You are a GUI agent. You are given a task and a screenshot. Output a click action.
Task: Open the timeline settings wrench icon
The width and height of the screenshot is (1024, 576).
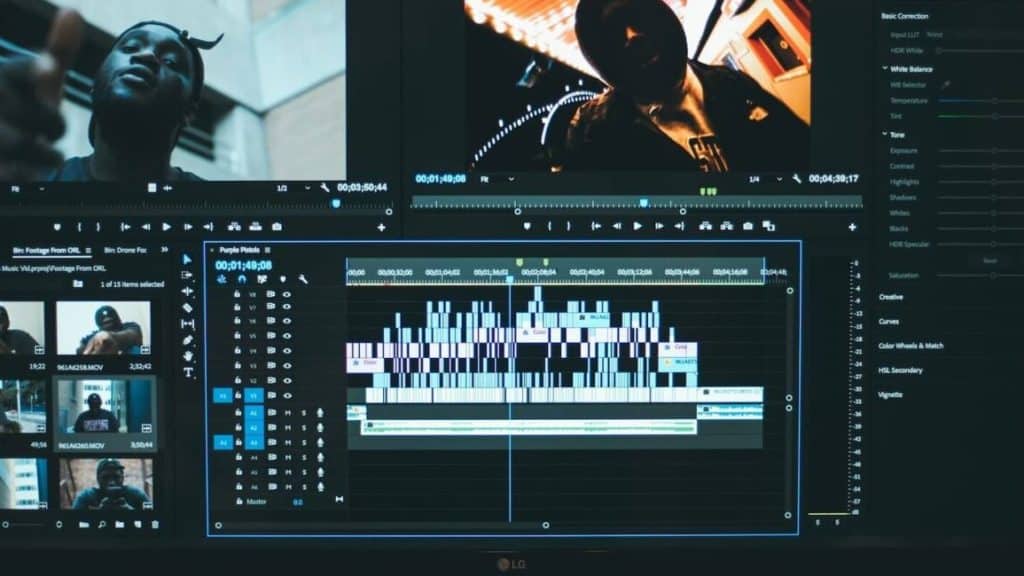(305, 280)
